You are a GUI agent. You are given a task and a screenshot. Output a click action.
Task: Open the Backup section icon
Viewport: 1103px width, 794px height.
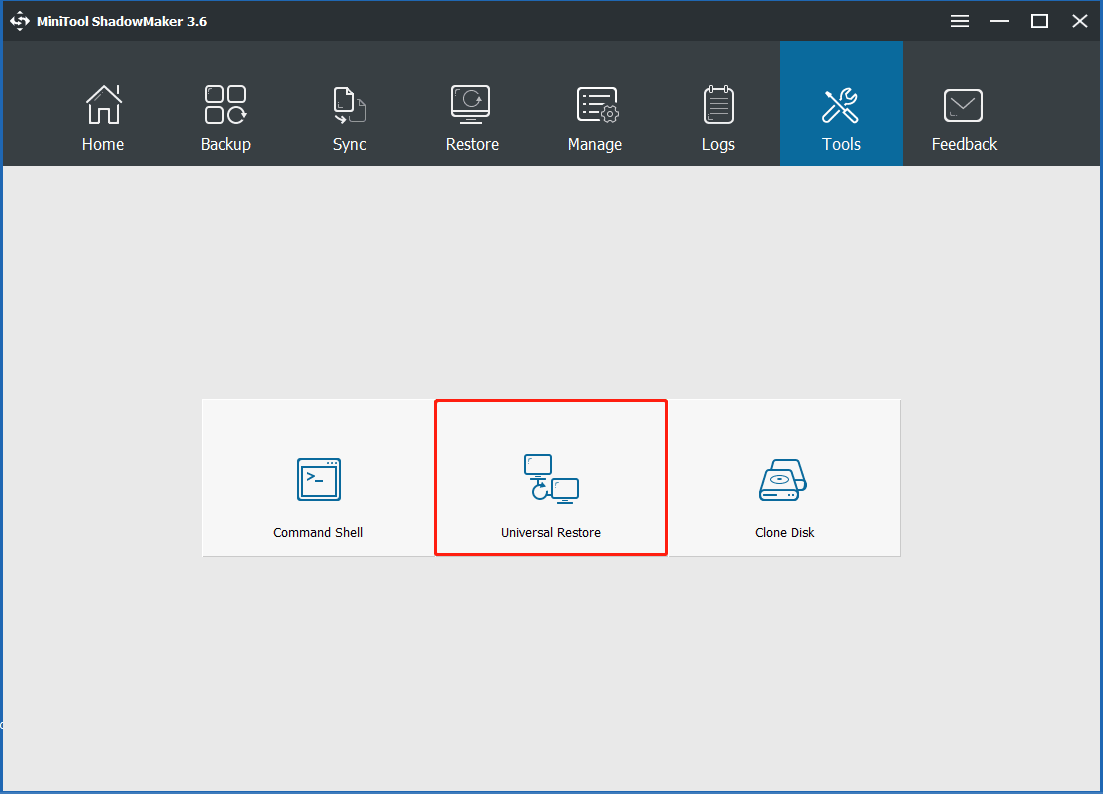tap(225, 105)
